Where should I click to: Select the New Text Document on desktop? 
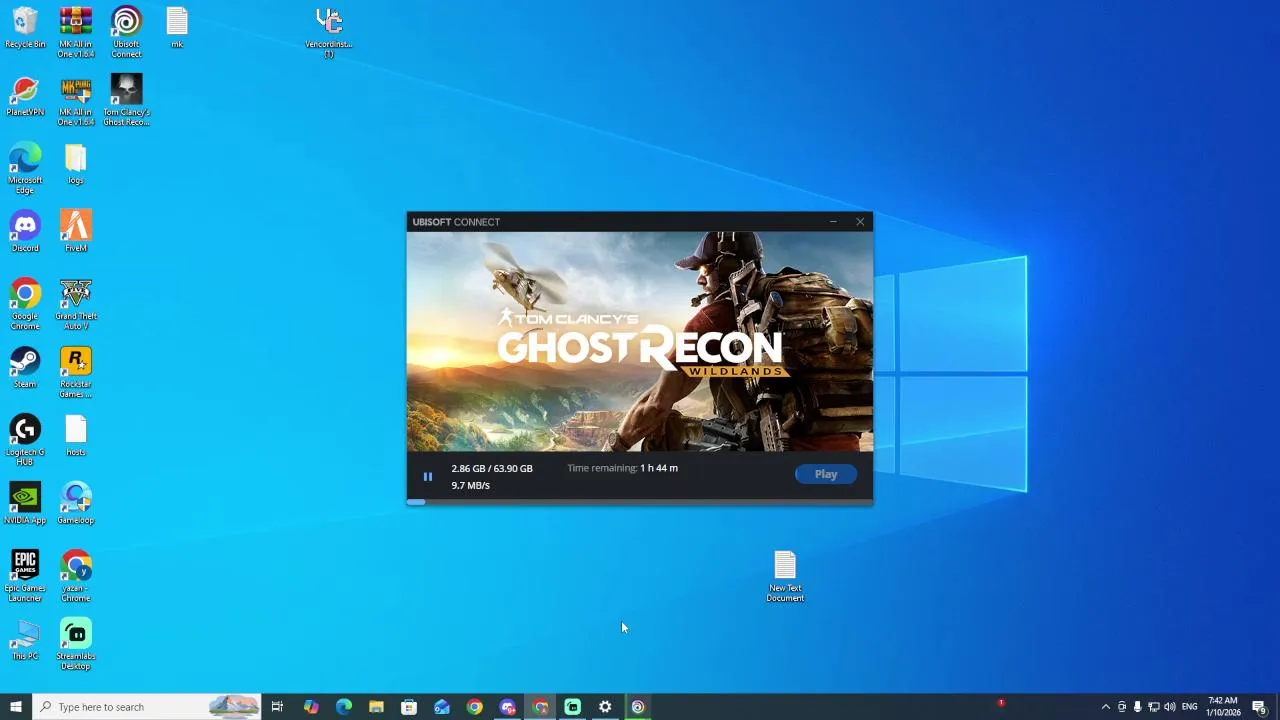coord(785,577)
